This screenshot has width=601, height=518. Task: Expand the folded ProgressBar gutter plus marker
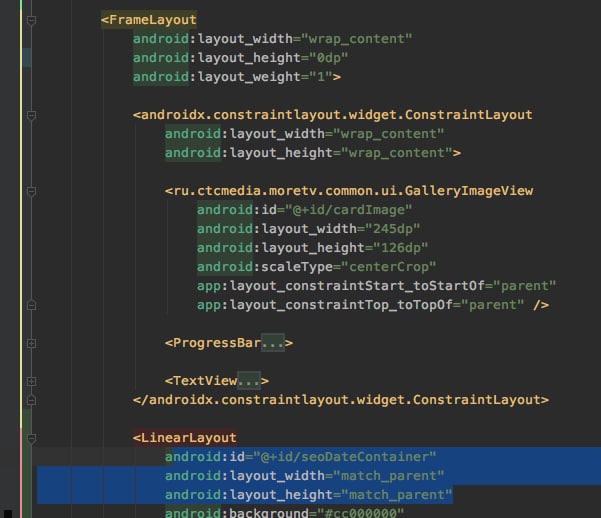31,343
